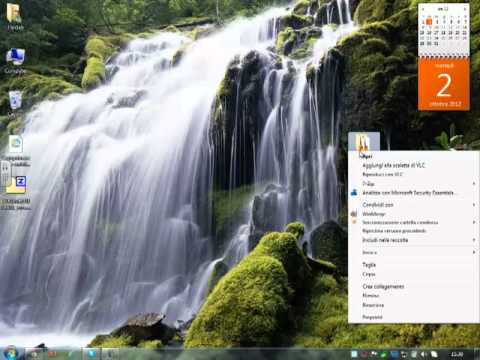The image size is (480, 360).
Task: Click the Windows Start orb
Action: coord(11,353)
